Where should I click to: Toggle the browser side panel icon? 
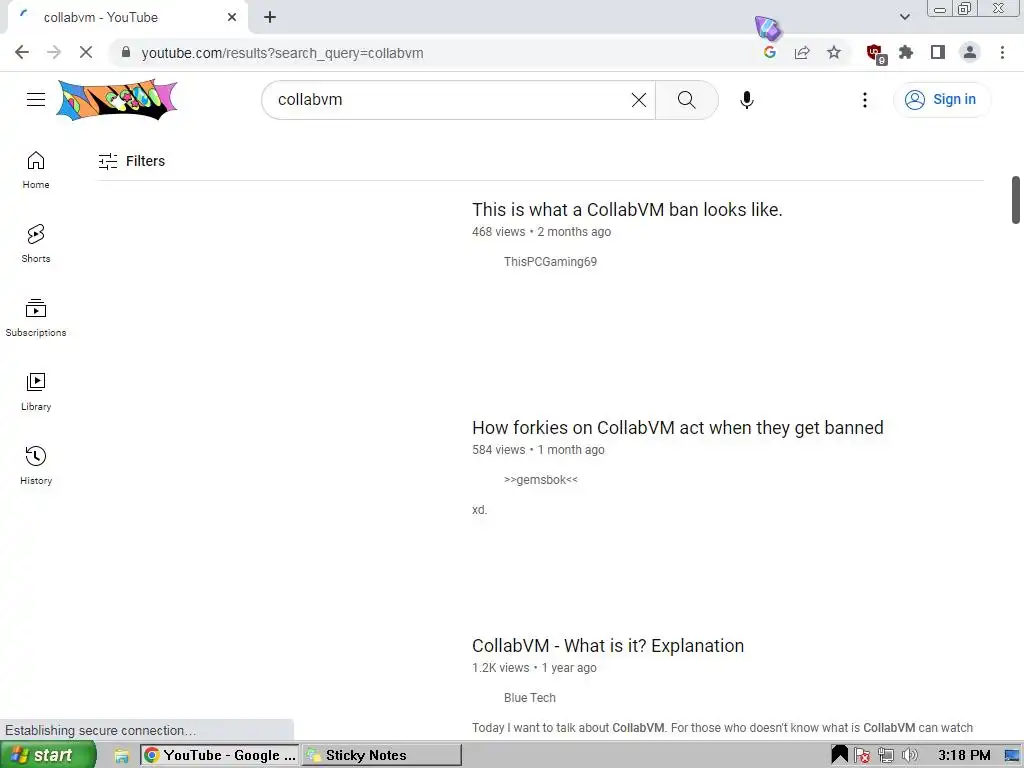click(x=938, y=52)
